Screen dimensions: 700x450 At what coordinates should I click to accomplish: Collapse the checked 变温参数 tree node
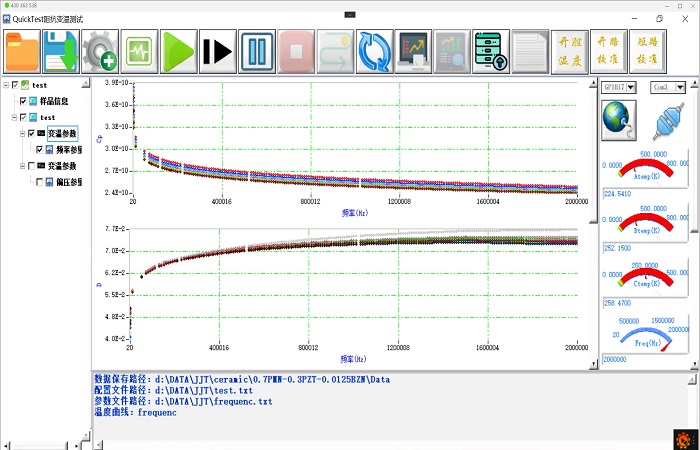click(23, 133)
